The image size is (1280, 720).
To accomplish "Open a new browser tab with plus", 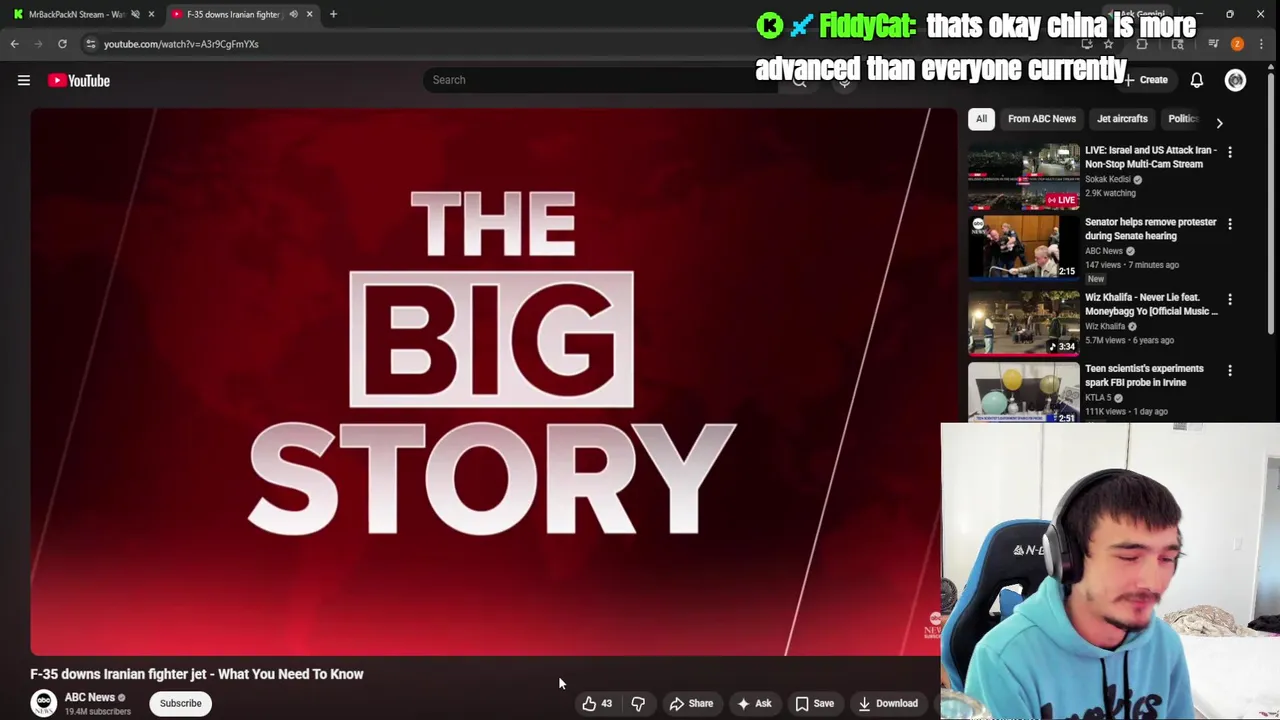I will [333, 14].
